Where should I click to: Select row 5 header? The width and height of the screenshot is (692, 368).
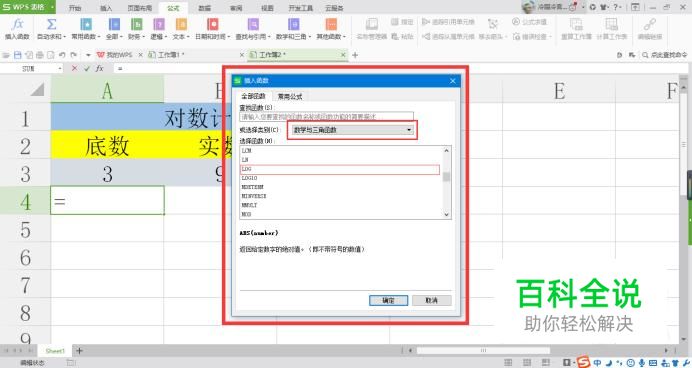pos(25,229)
